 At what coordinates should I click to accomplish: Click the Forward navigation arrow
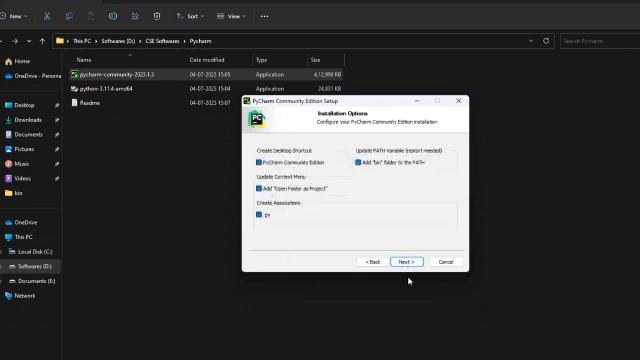15,41
